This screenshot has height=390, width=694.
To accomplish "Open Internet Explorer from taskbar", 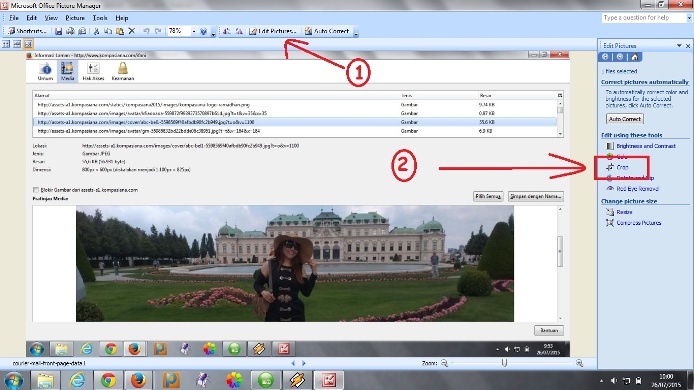I will pyautogui.click(x=77, y=380).
